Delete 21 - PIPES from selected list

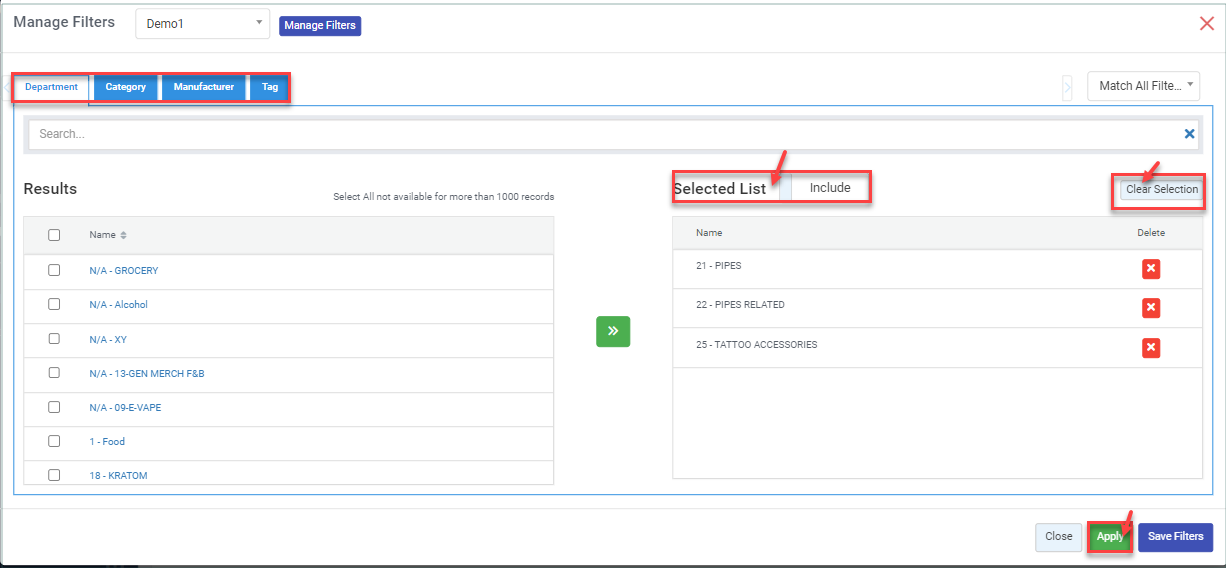coord(1151,269)
